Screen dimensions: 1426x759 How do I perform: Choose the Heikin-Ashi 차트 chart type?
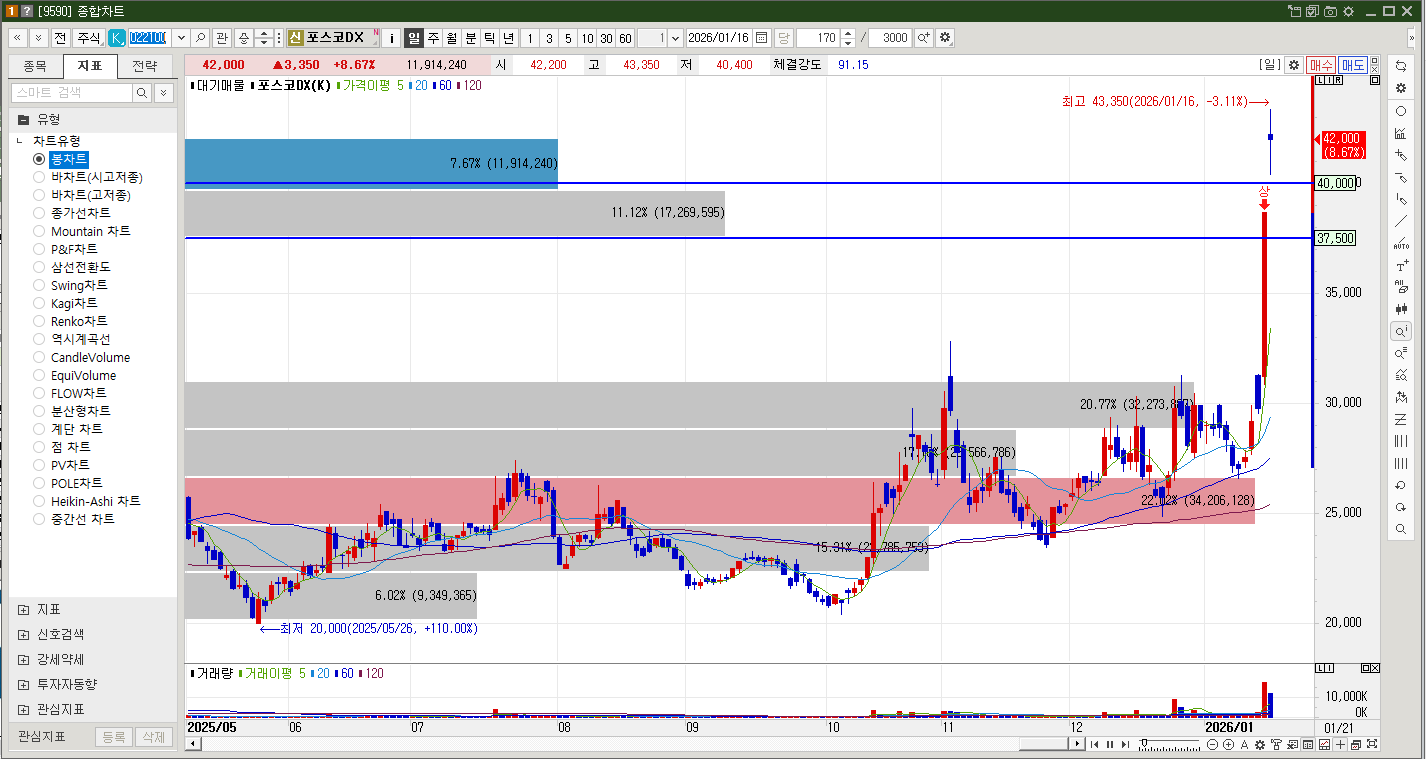39,501
